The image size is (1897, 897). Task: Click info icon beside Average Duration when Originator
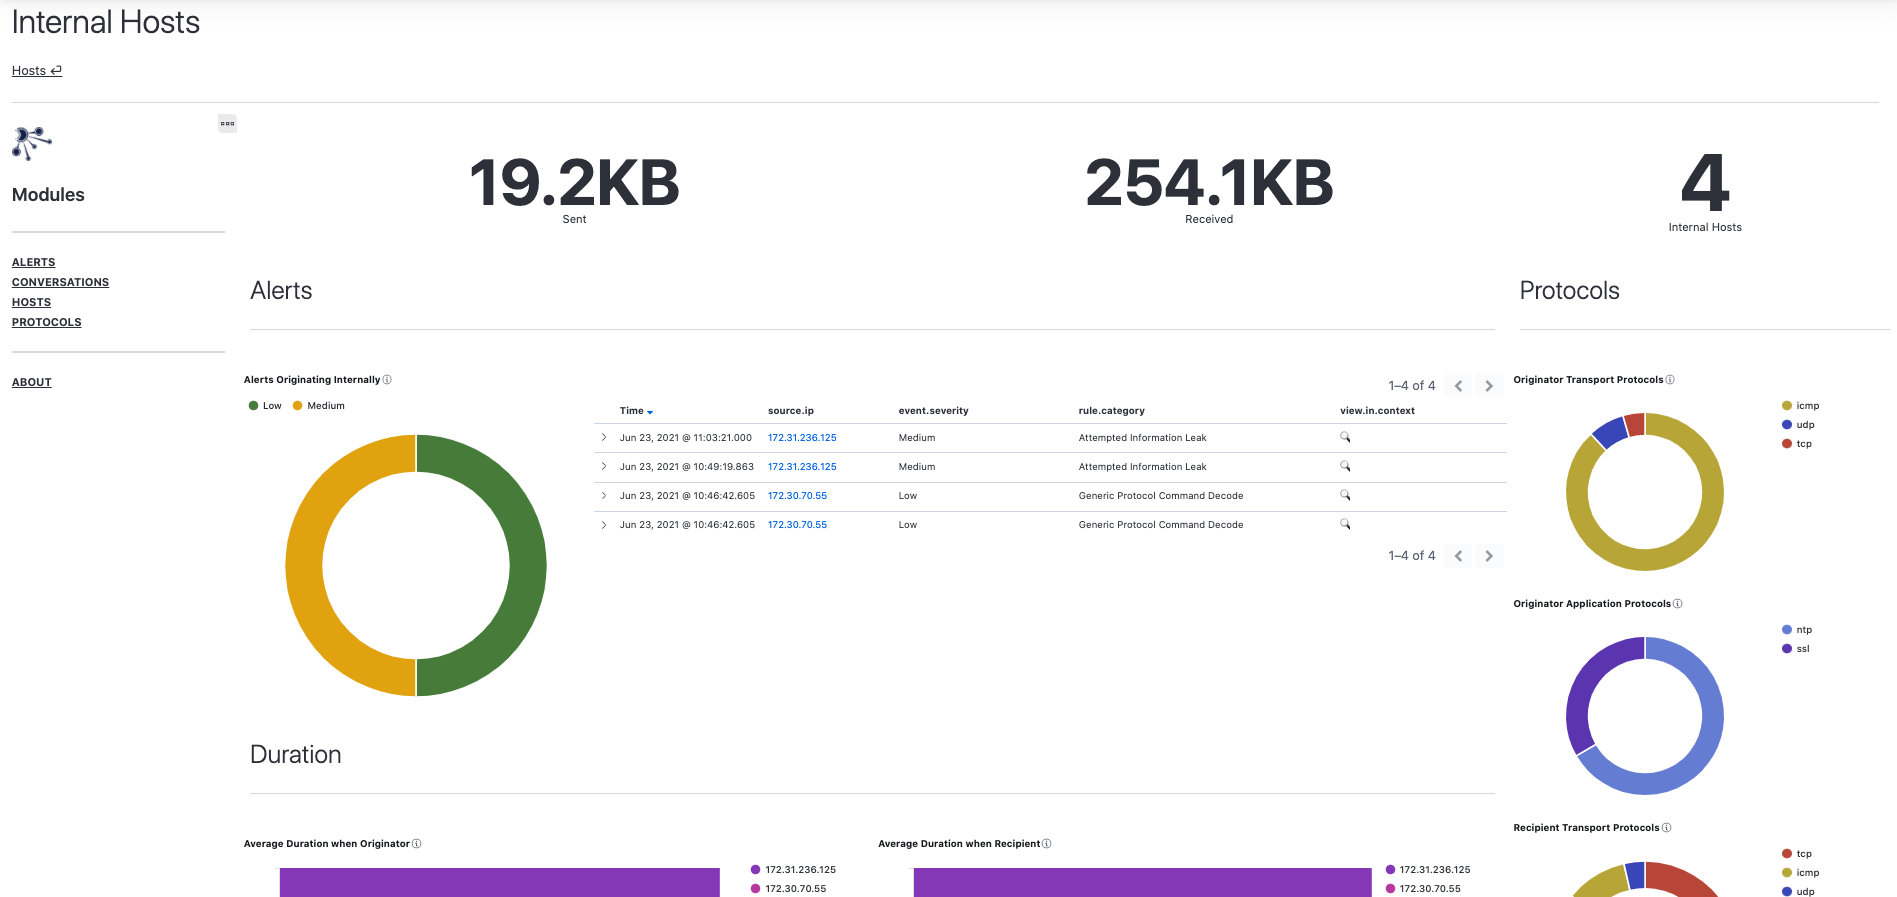417,844
